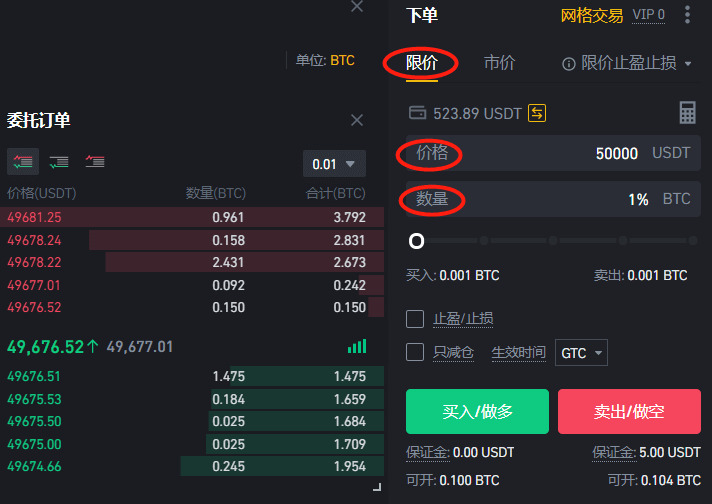Screen dimensions: 712x504
Task: Enable the 止盈/止损 checkbox
Action: pyautogui.click(x=416, y=319)
